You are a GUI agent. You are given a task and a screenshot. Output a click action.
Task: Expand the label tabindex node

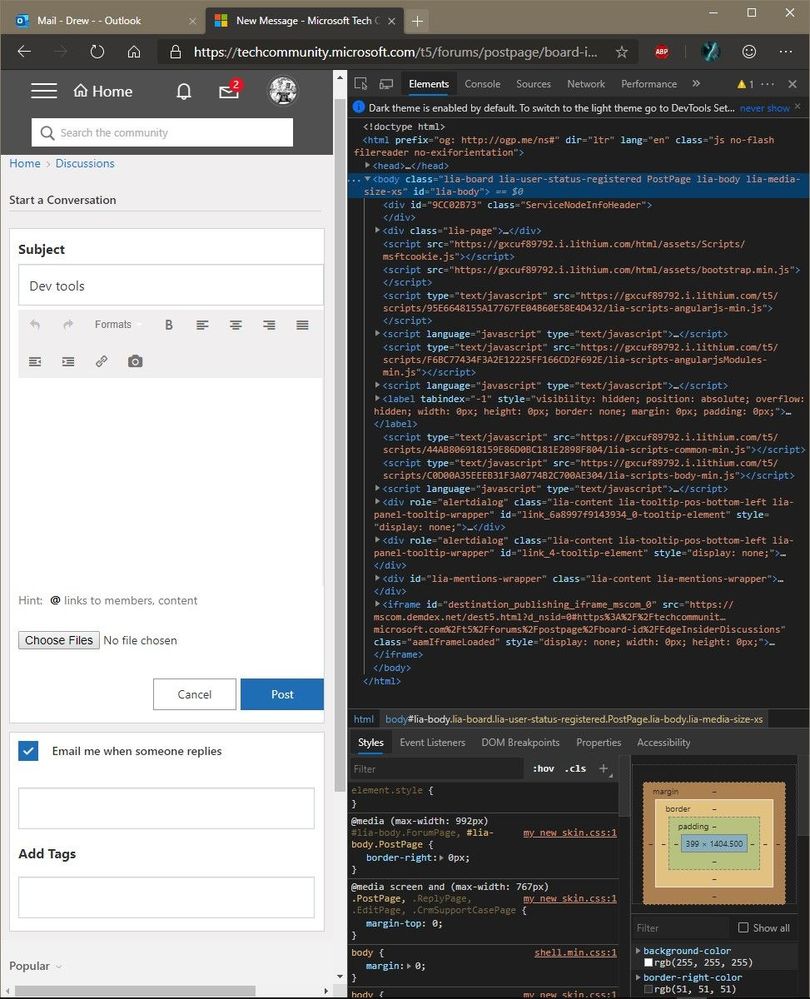pos(377,399)
